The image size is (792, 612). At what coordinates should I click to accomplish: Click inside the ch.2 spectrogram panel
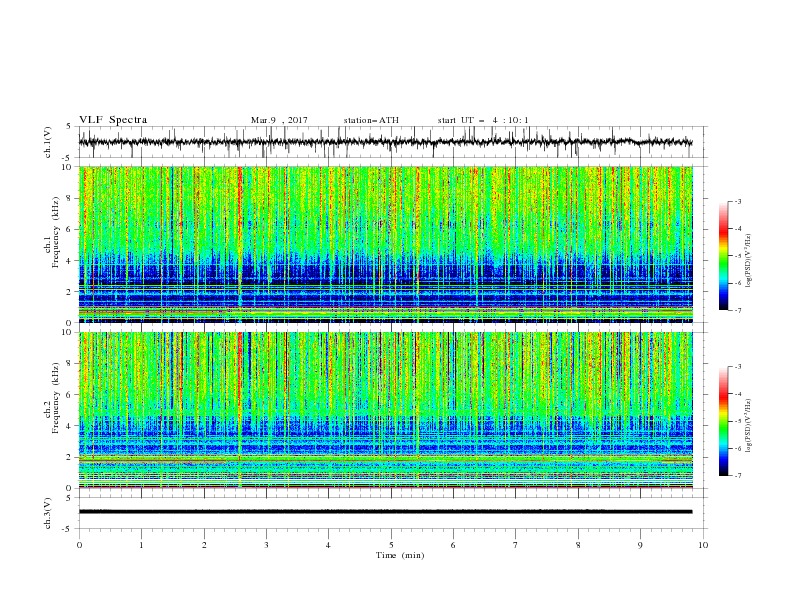(x=385, y=410)
